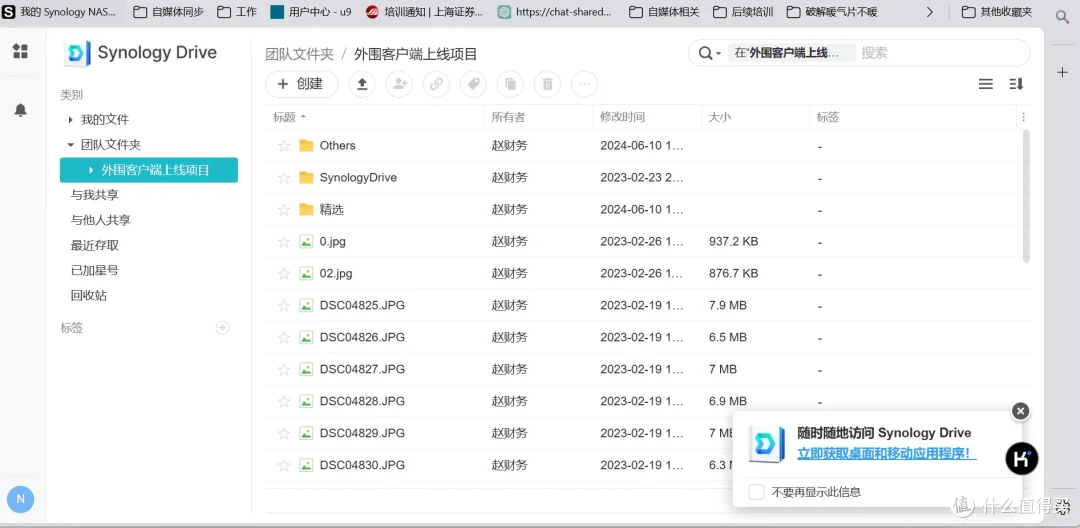Open 已加星号 in sidebar
This screenshot has height=528, width=1080.
(x=94, y=271)
